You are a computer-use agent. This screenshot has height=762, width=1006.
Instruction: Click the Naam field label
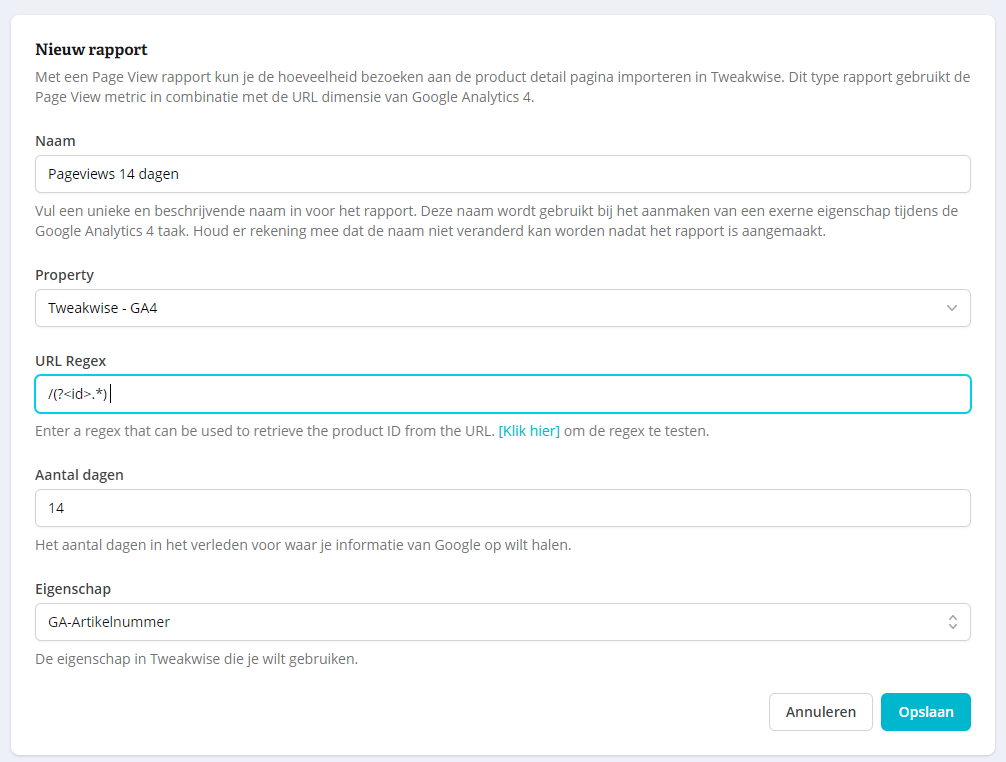(55, 141)
